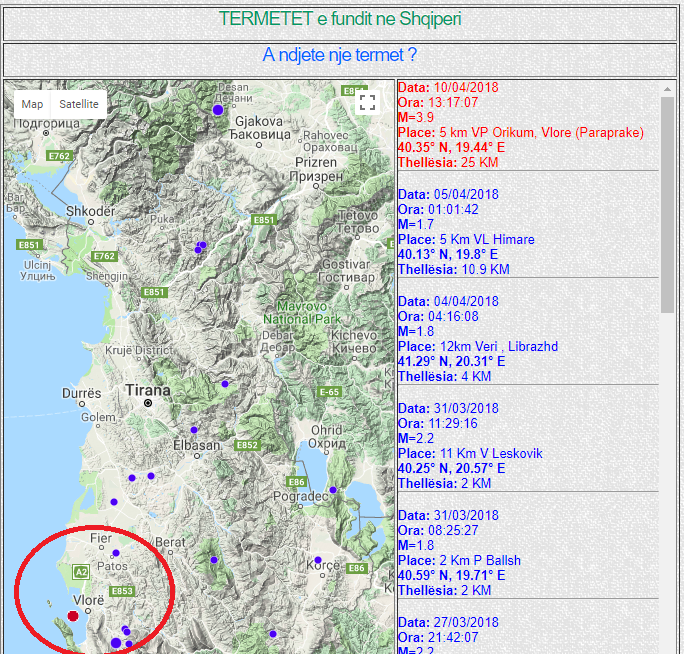Viewport: 684px width, 654px height.
Task: Click the Tirana city label on map
Action: coord(147,390)
